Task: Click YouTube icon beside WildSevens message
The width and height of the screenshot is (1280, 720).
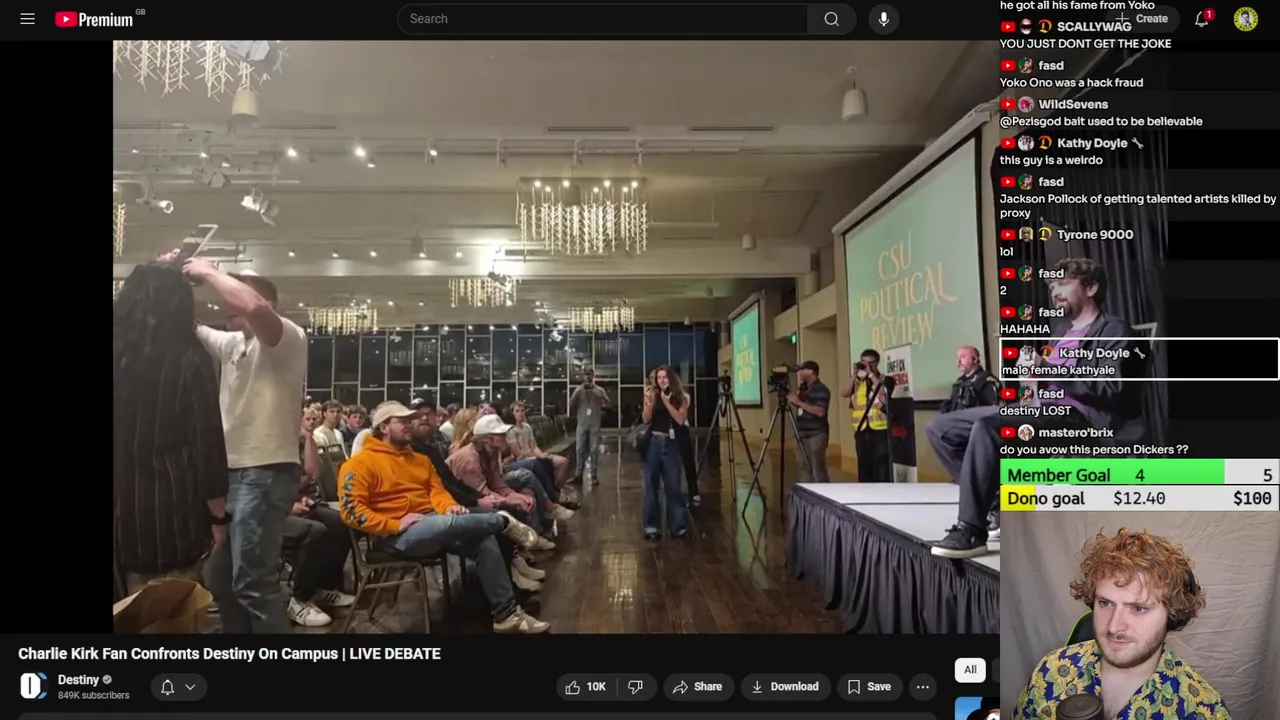Action: [1008, 104]
